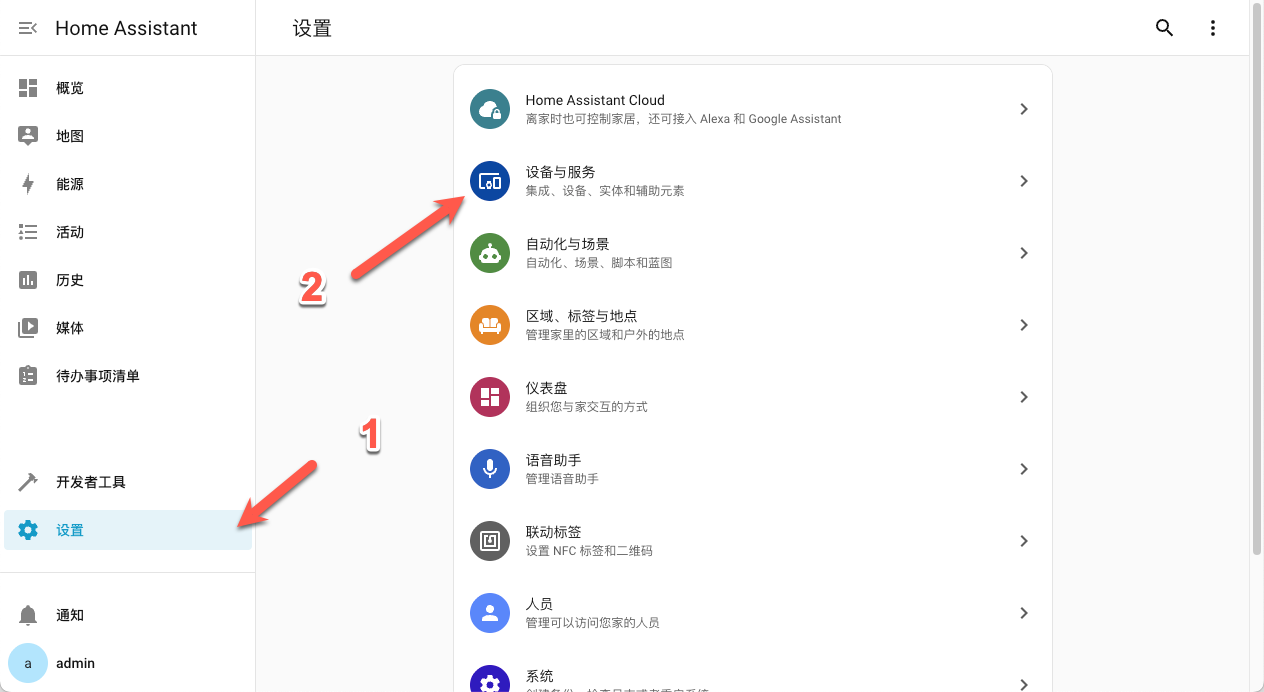Open 通知 from the sidebar

(x=28, y=614)
